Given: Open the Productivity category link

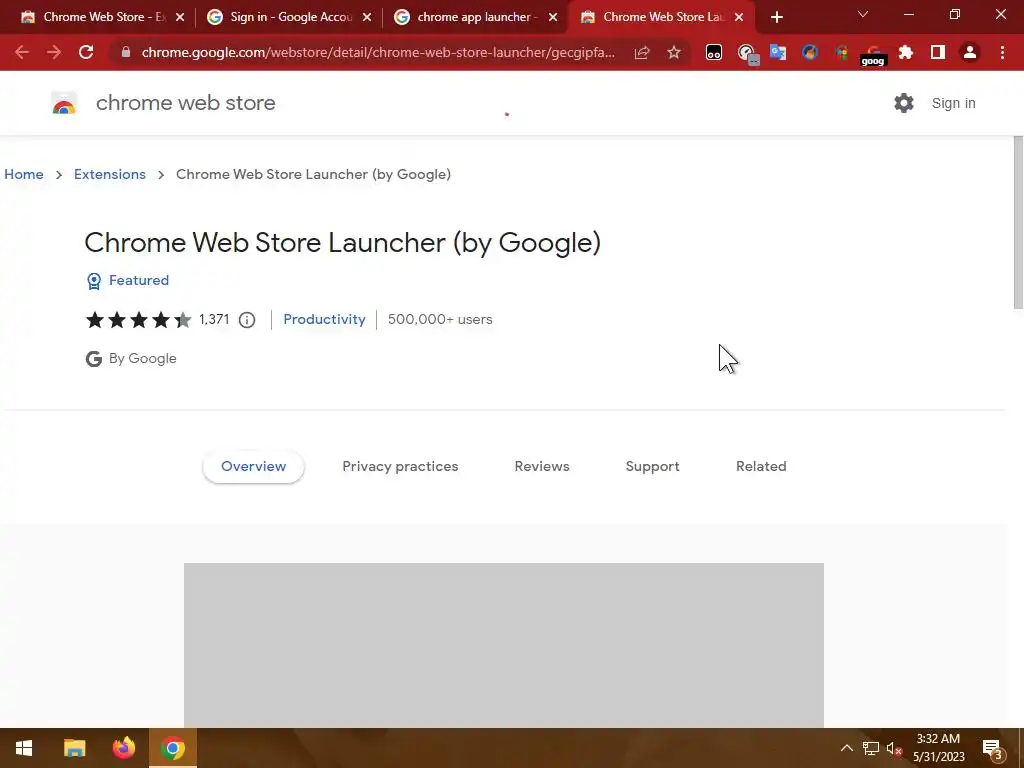Looking at the screenshot, I should [x=325, y=319].
